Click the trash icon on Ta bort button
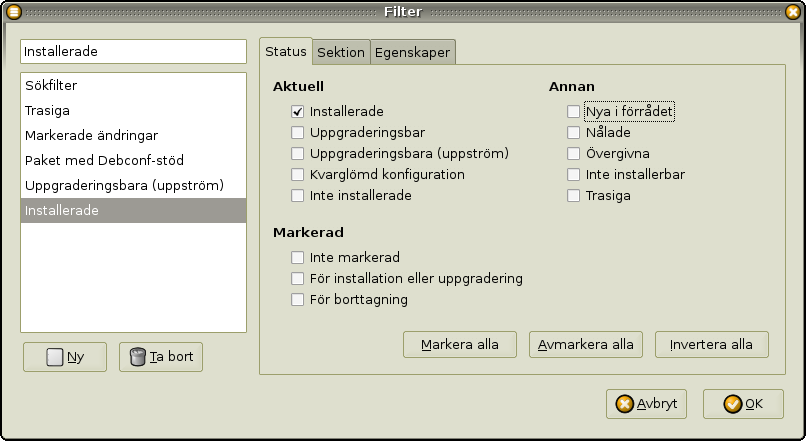This screenshot has width=806, height=441. click(x=139, y=357)
